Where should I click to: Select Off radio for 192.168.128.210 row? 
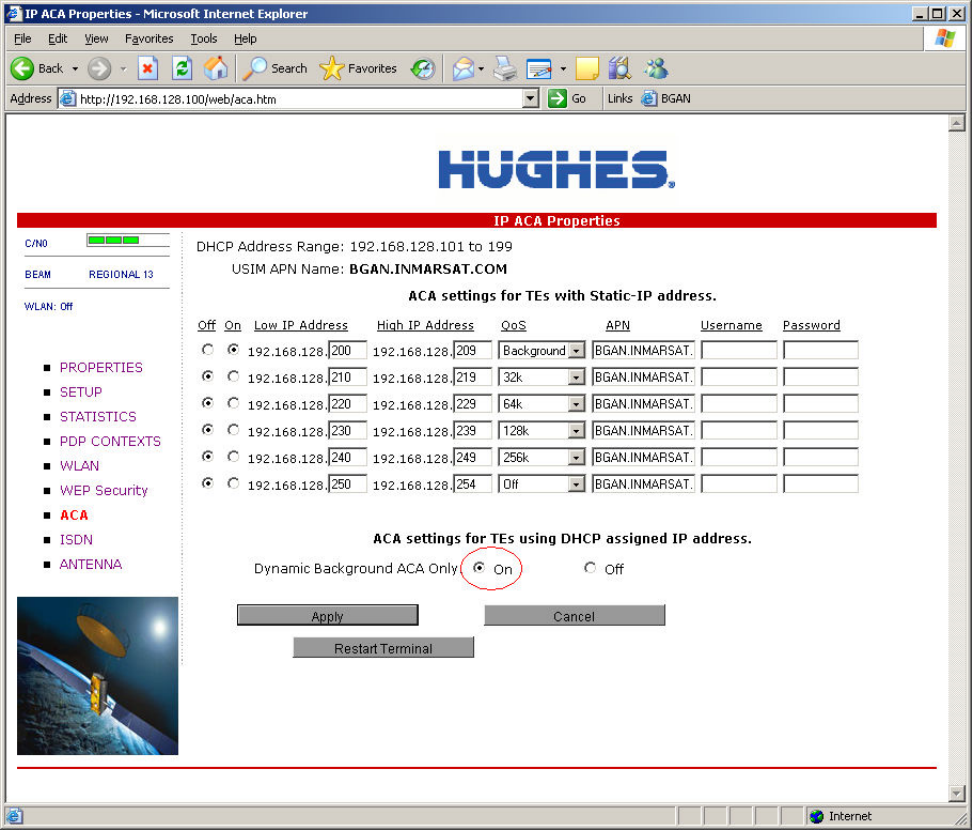coord(208,376)
